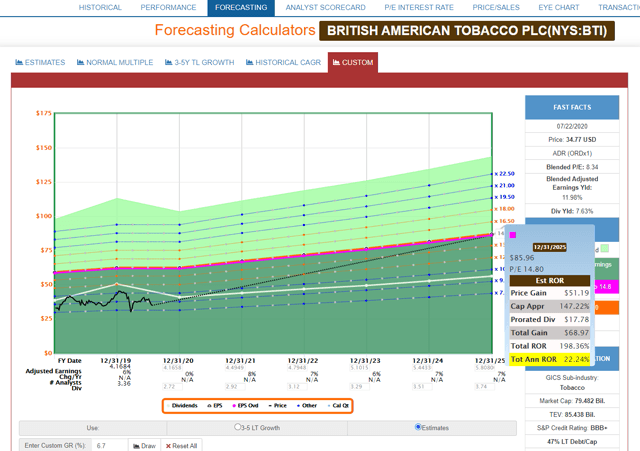Click the chart icon beside Historical CAGR
Image resolution: width=640 pixels, height=451 pixels.
click(249, 62)
